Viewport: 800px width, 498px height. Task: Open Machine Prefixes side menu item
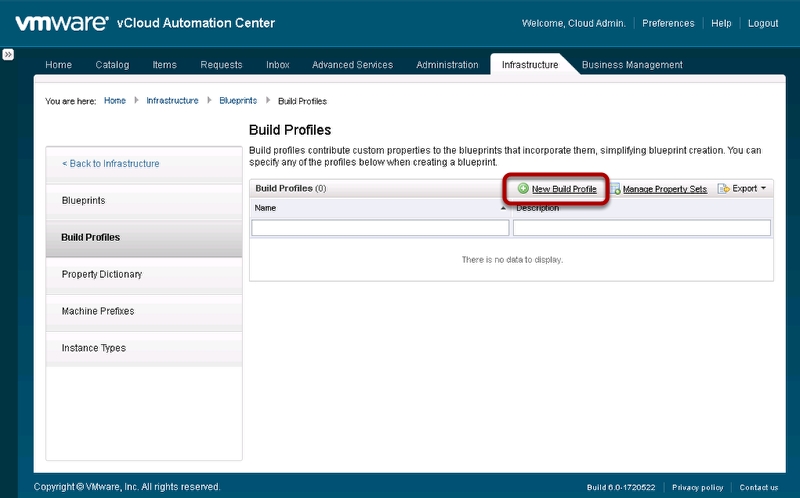[x=144, y=311]
